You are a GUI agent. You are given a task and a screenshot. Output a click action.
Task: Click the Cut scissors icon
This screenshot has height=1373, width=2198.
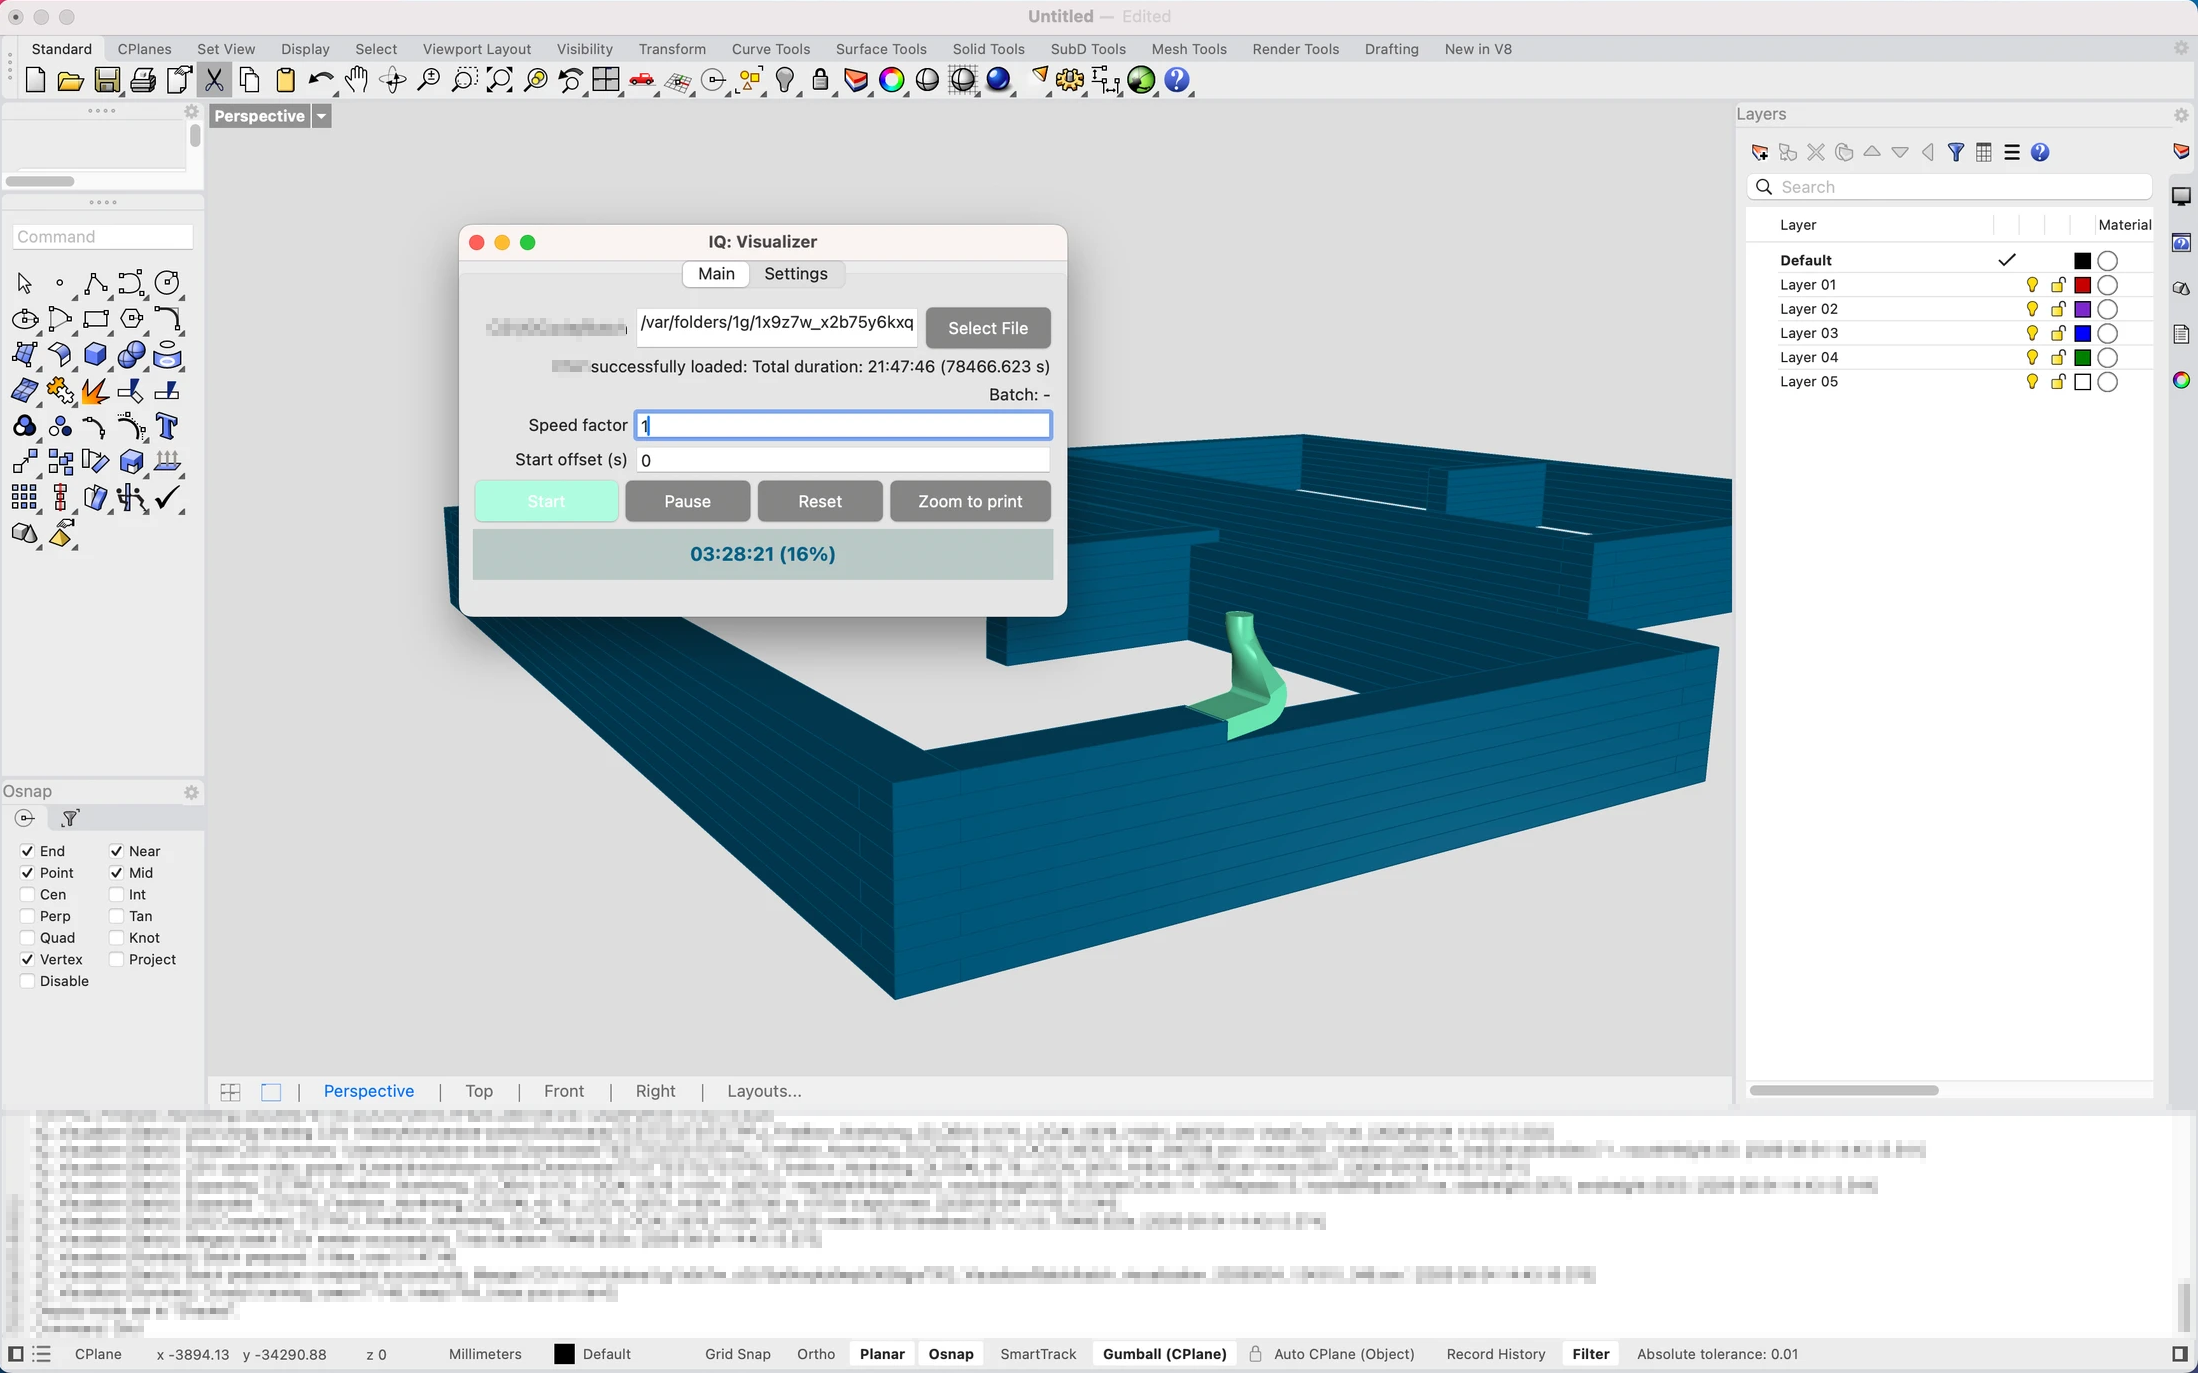pos(214,81)
